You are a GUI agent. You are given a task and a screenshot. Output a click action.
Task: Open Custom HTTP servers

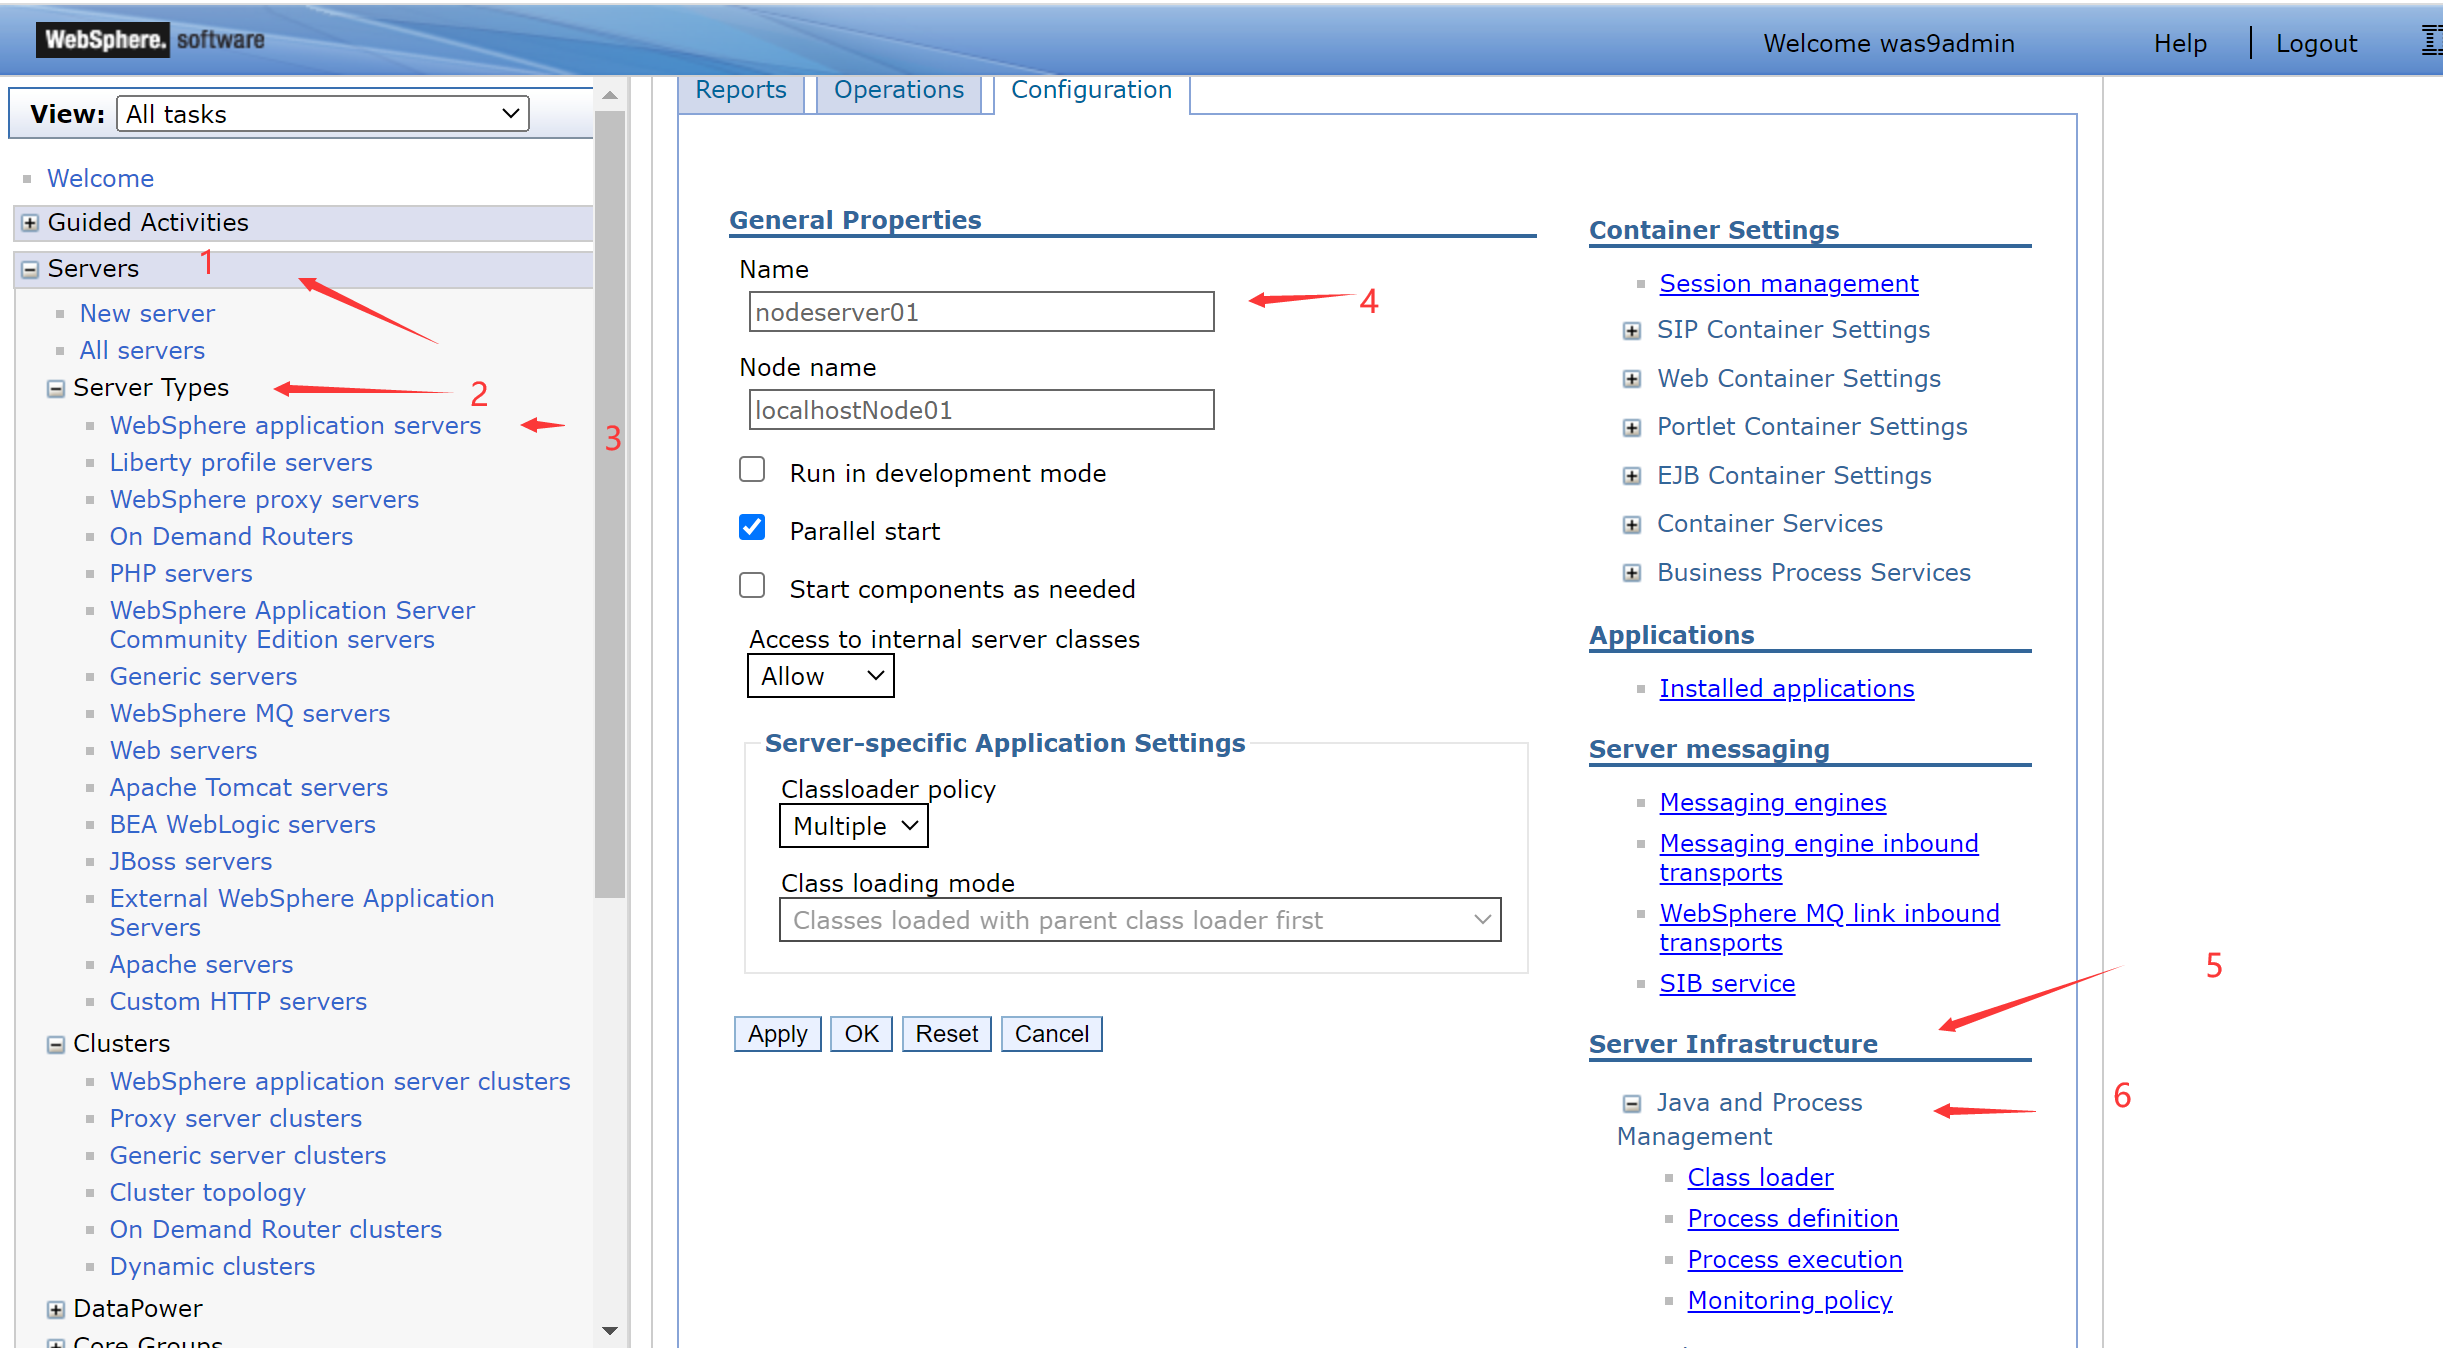coord(238,1002)
